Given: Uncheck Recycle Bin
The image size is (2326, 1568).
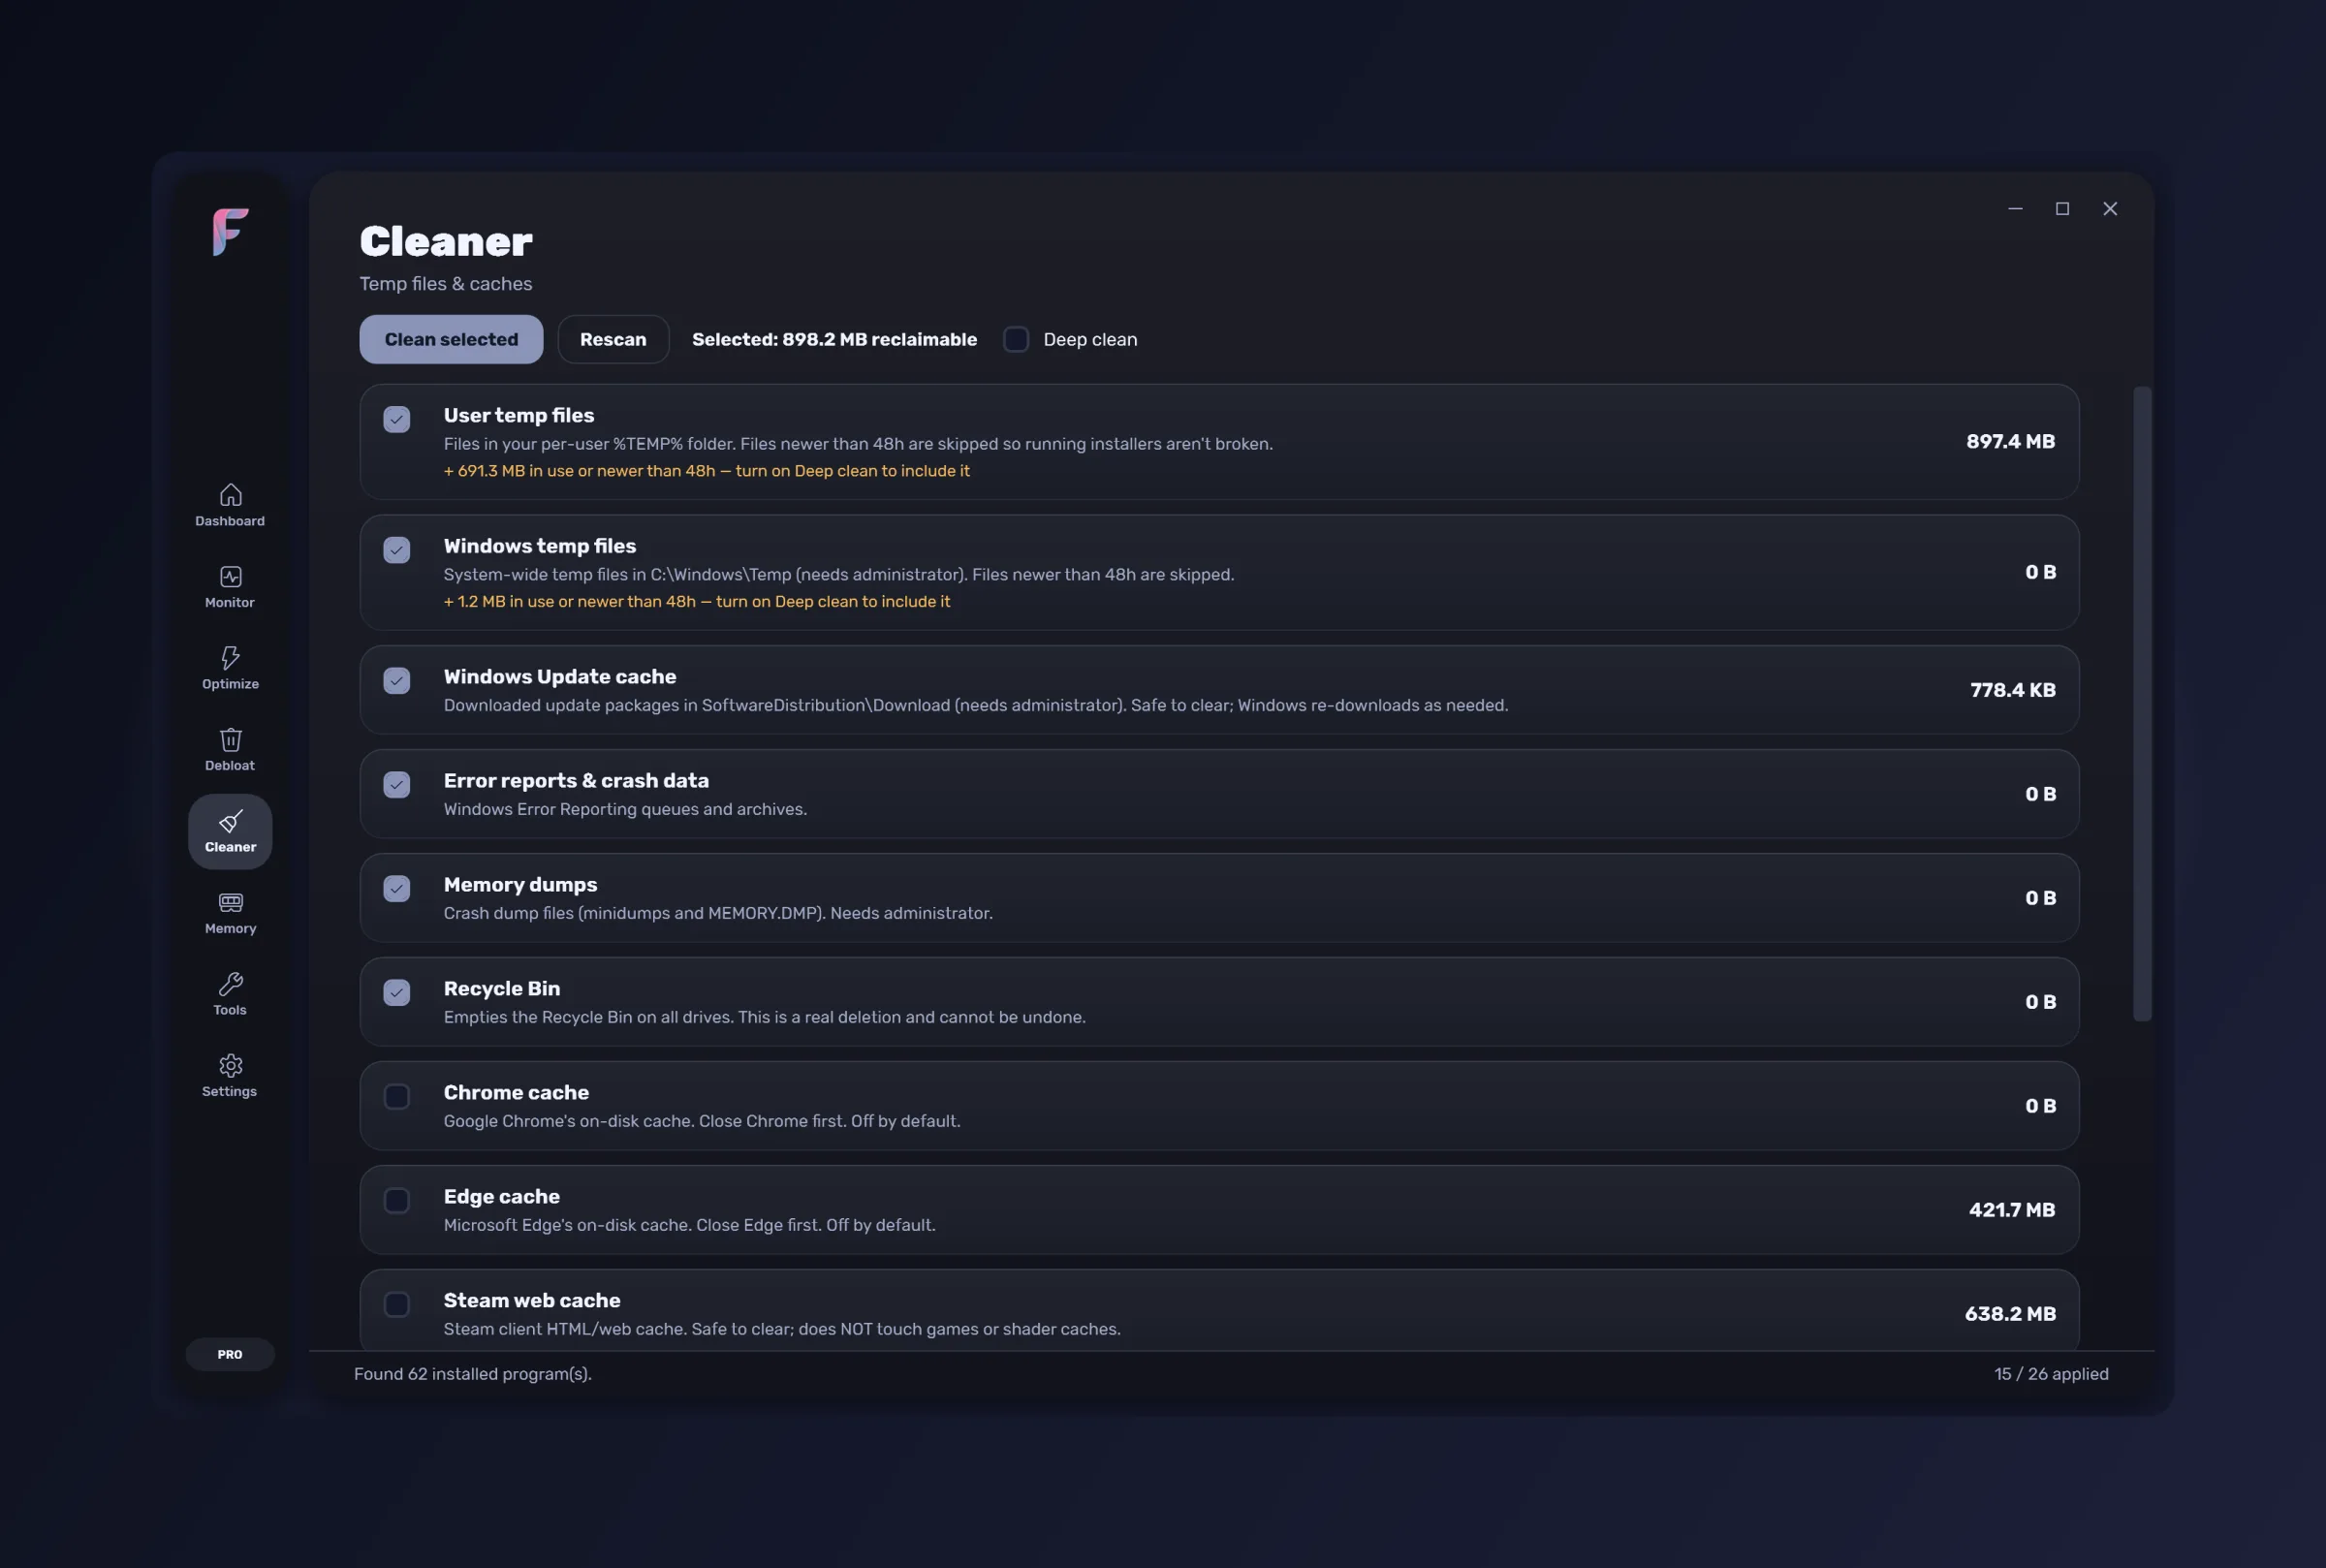Looking at the screenshot, I should point(397,993).
